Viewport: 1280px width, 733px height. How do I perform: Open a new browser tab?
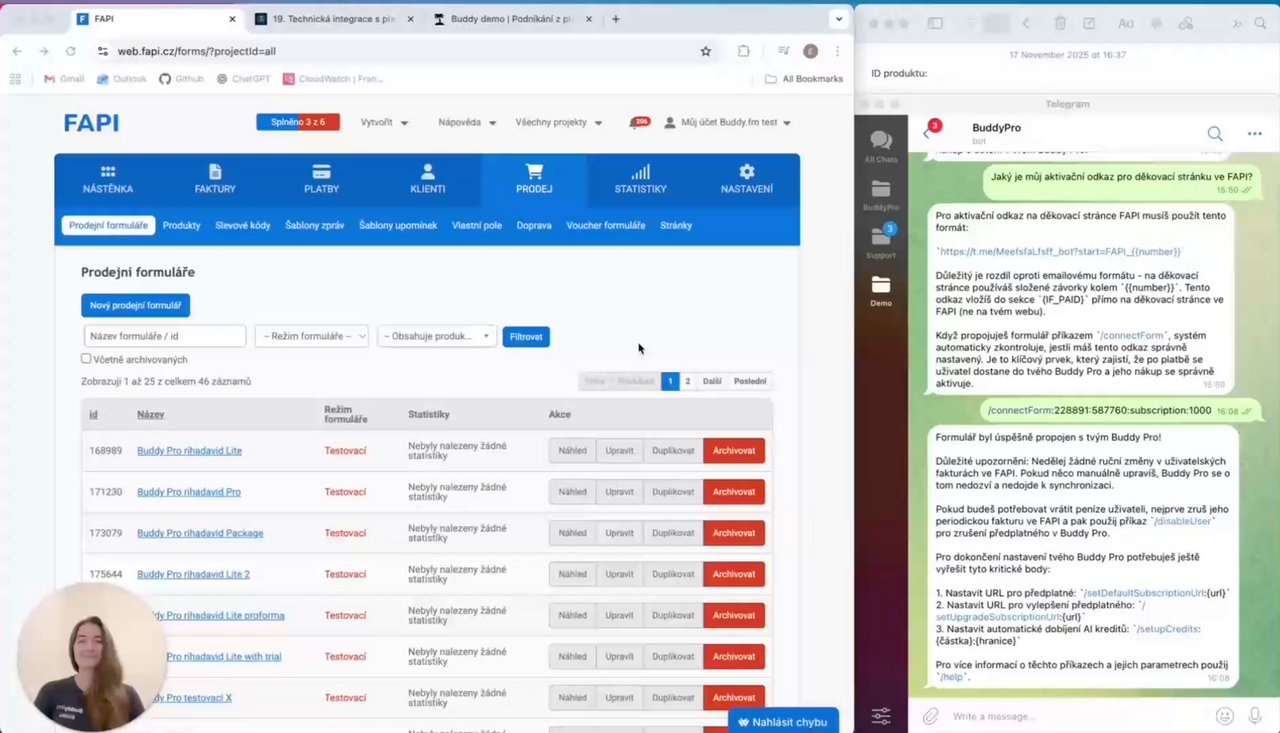click(x=615, y=19)
